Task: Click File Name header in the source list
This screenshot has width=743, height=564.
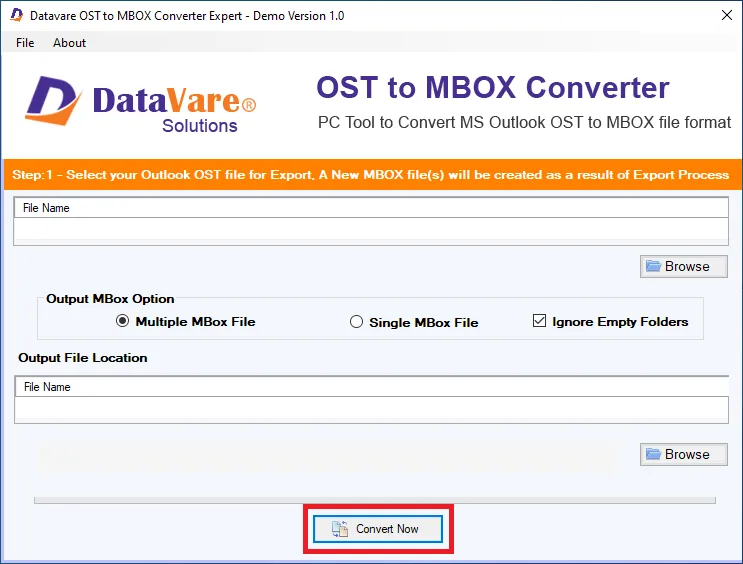Action: tap(46, 208)
